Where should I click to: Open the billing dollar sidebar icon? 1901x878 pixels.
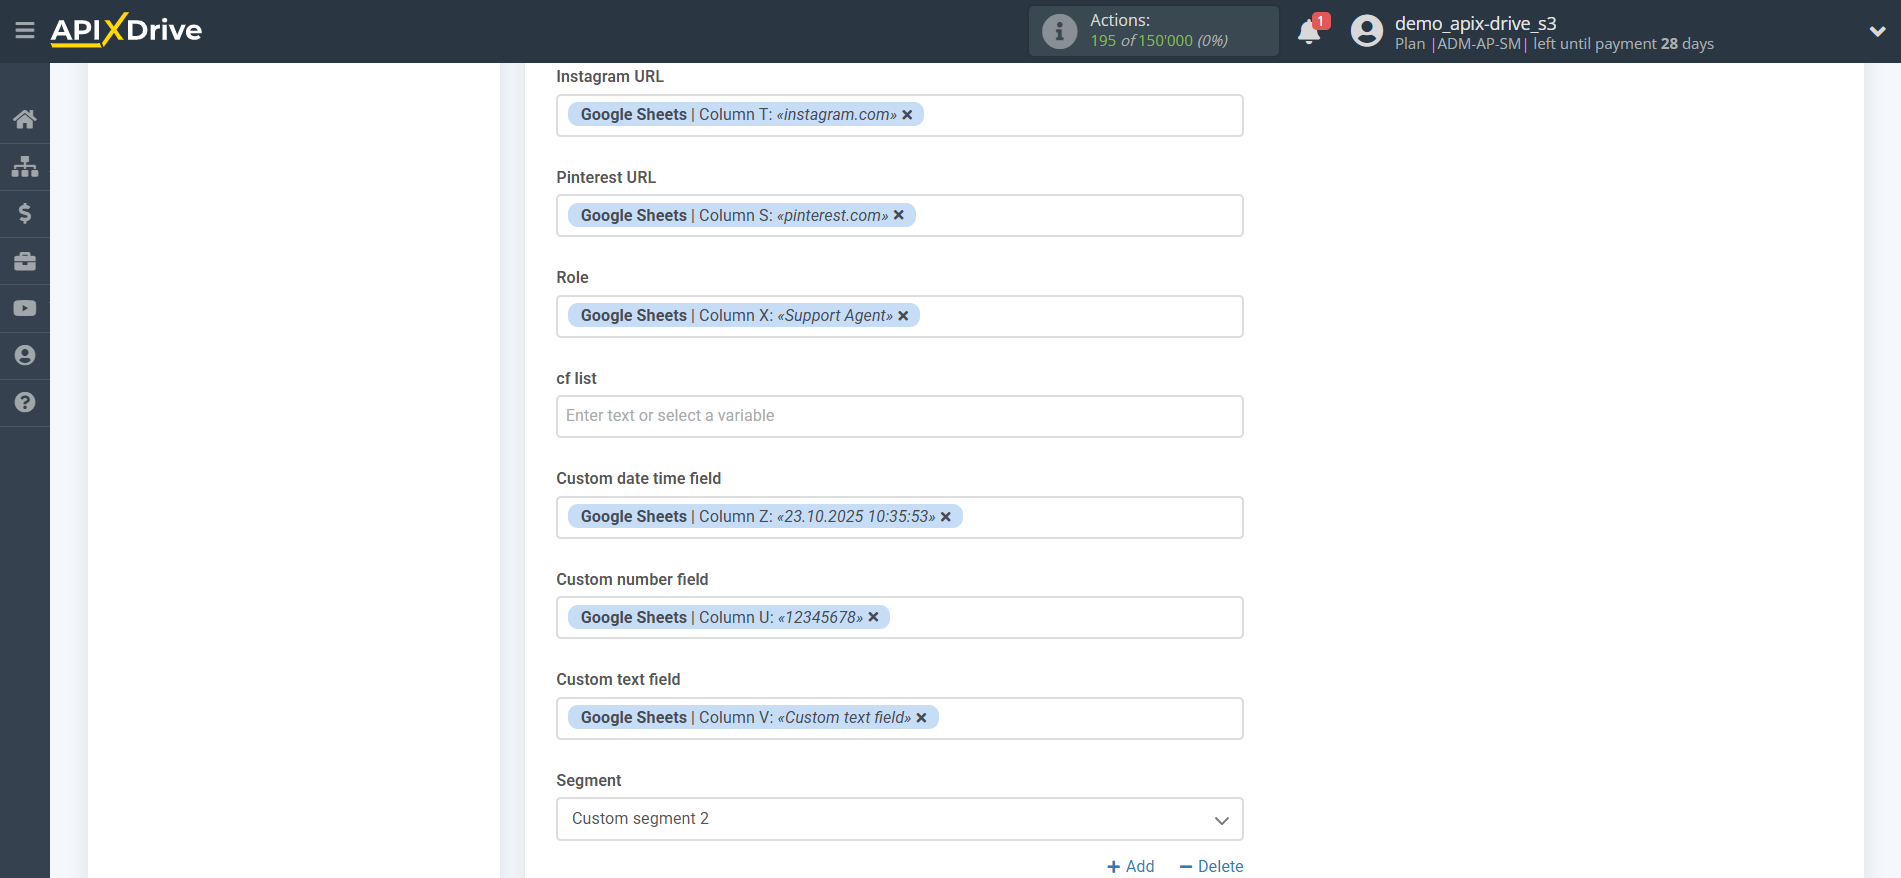pyautogui.click(x=25, y=213)
